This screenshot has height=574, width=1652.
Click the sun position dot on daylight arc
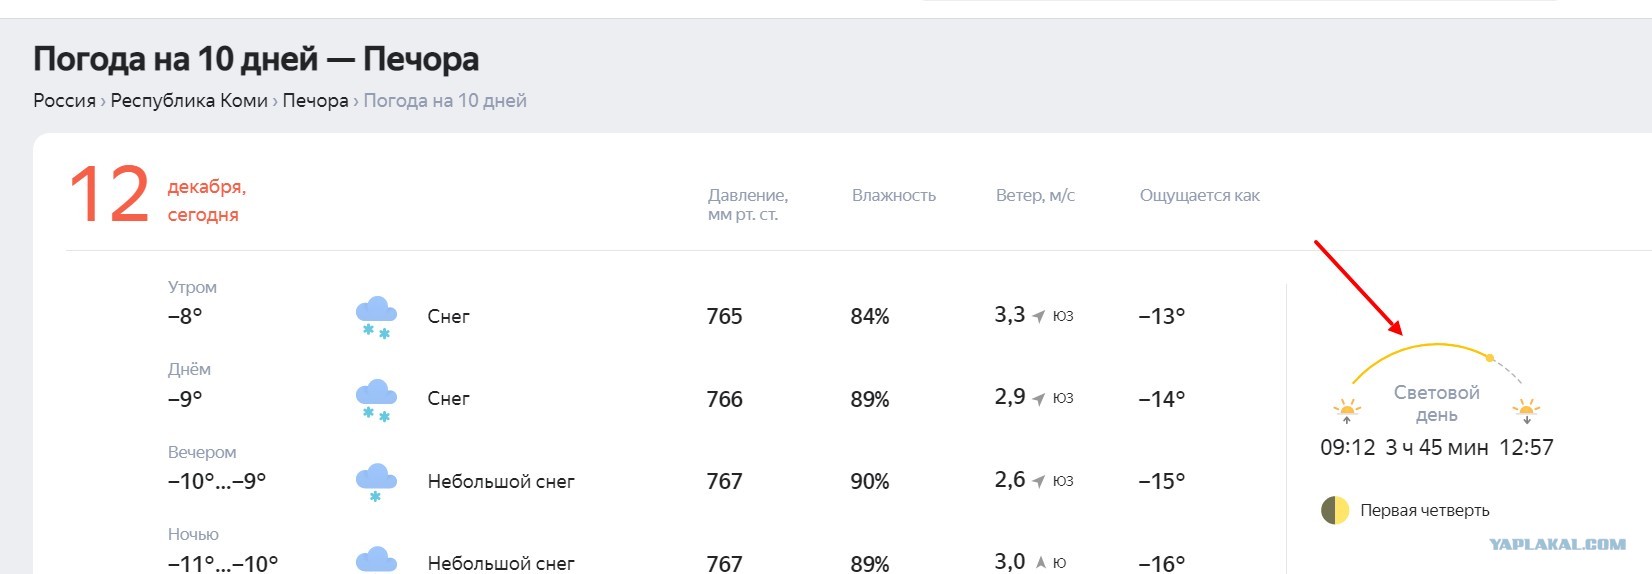pos(1490,357)
